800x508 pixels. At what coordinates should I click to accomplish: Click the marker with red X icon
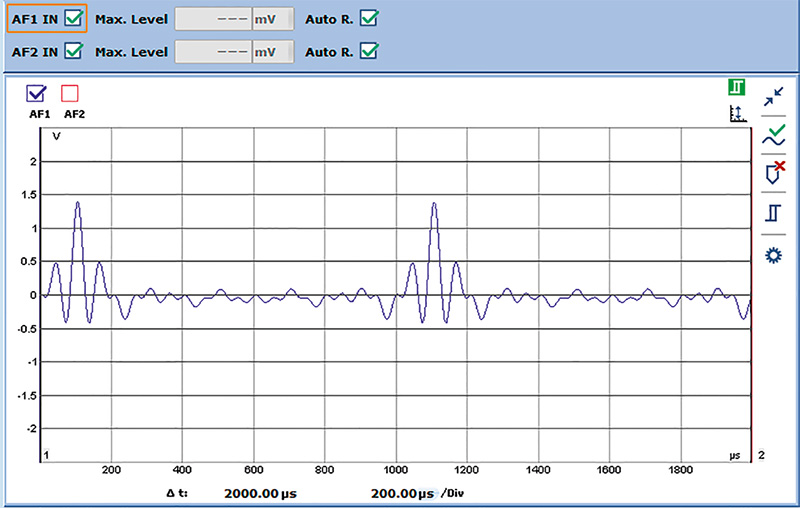[x=774, y=173]
